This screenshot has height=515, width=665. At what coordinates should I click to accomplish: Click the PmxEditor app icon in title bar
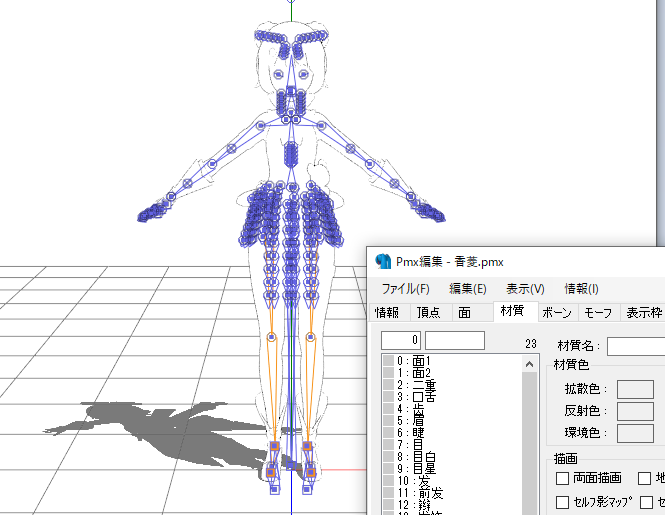pos(383,262)
